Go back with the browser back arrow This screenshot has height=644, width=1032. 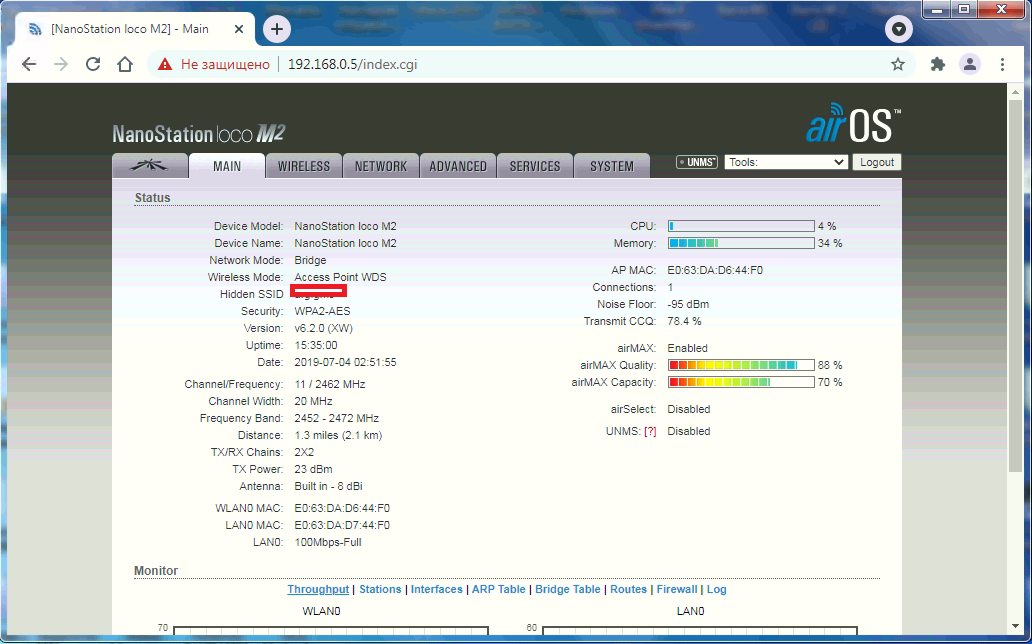[x=28, y=64]
